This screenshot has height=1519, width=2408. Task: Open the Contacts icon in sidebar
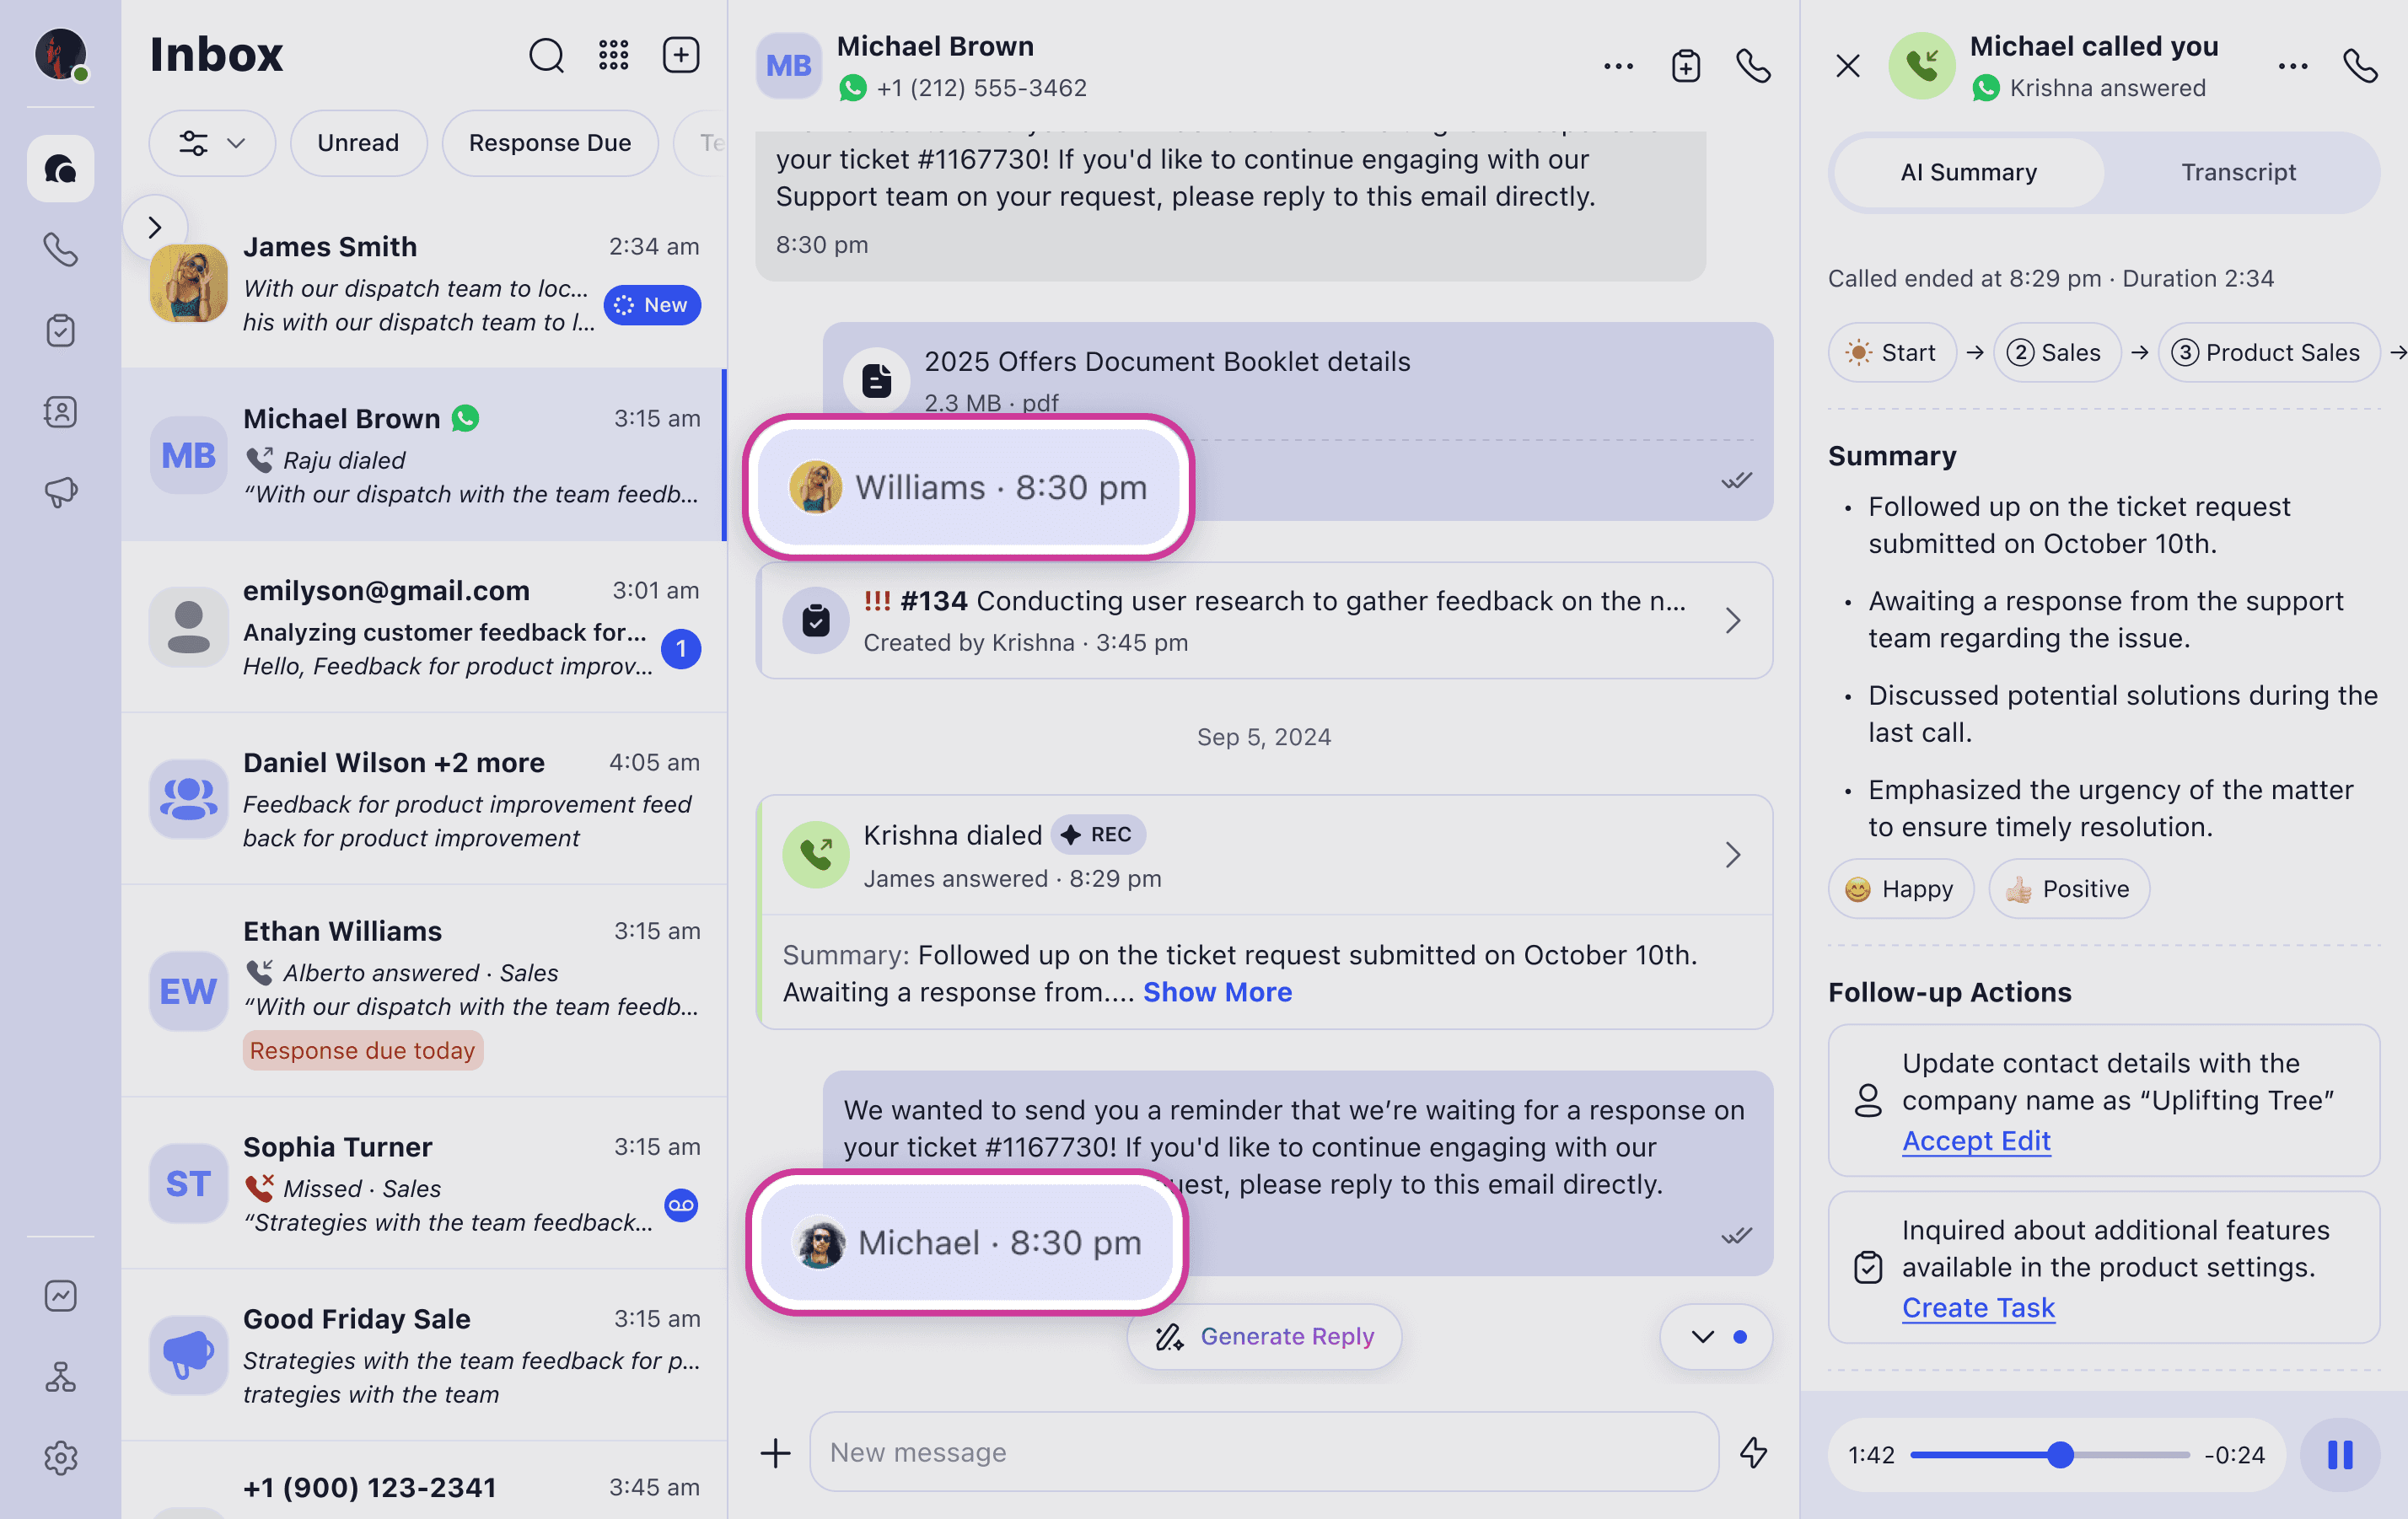click(x=60, y=411)
